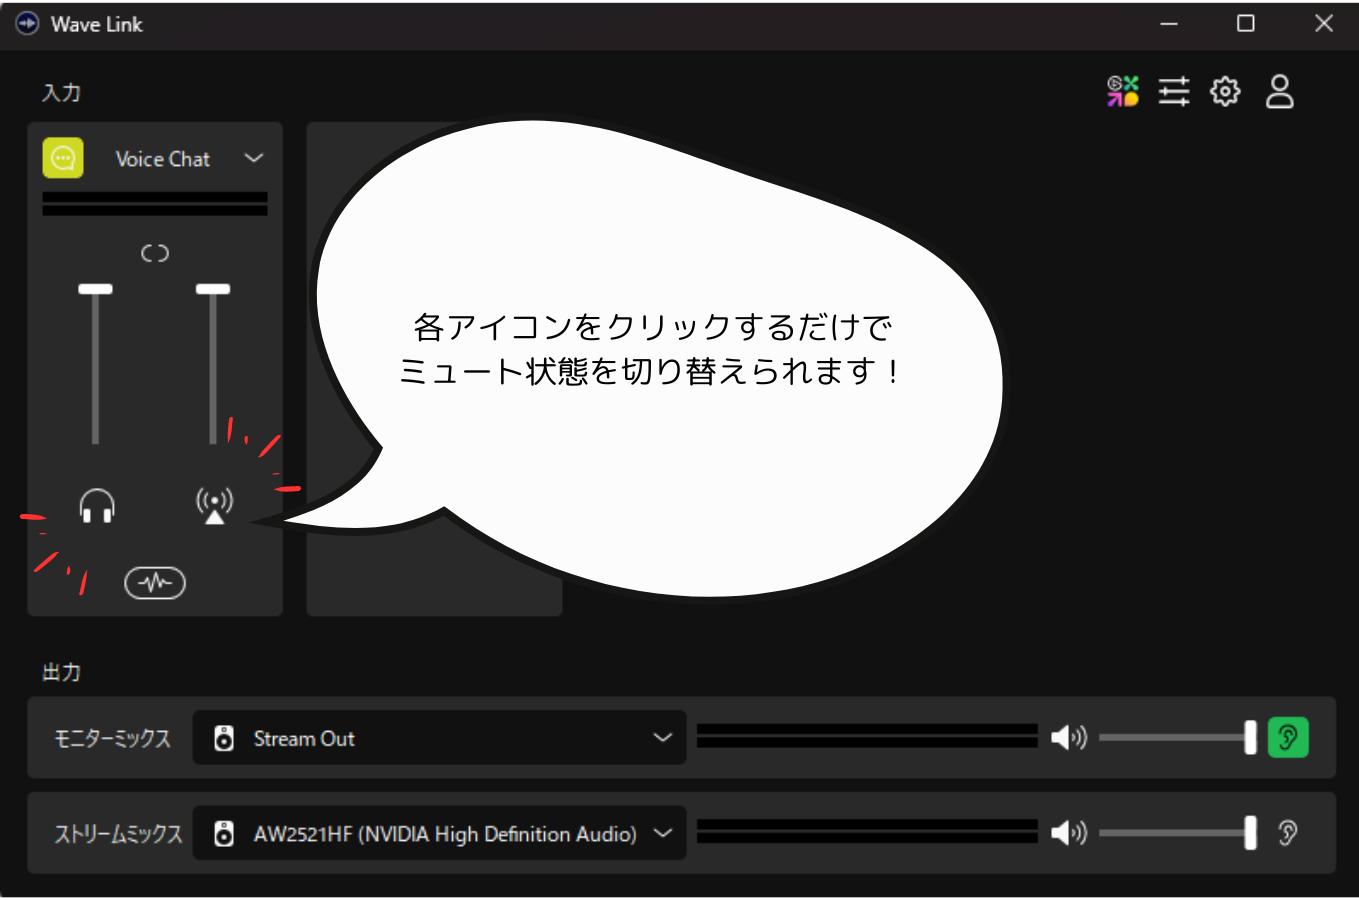Click the monitor mix output volume slider
1359x900 pixels.
coord(1178,738)
